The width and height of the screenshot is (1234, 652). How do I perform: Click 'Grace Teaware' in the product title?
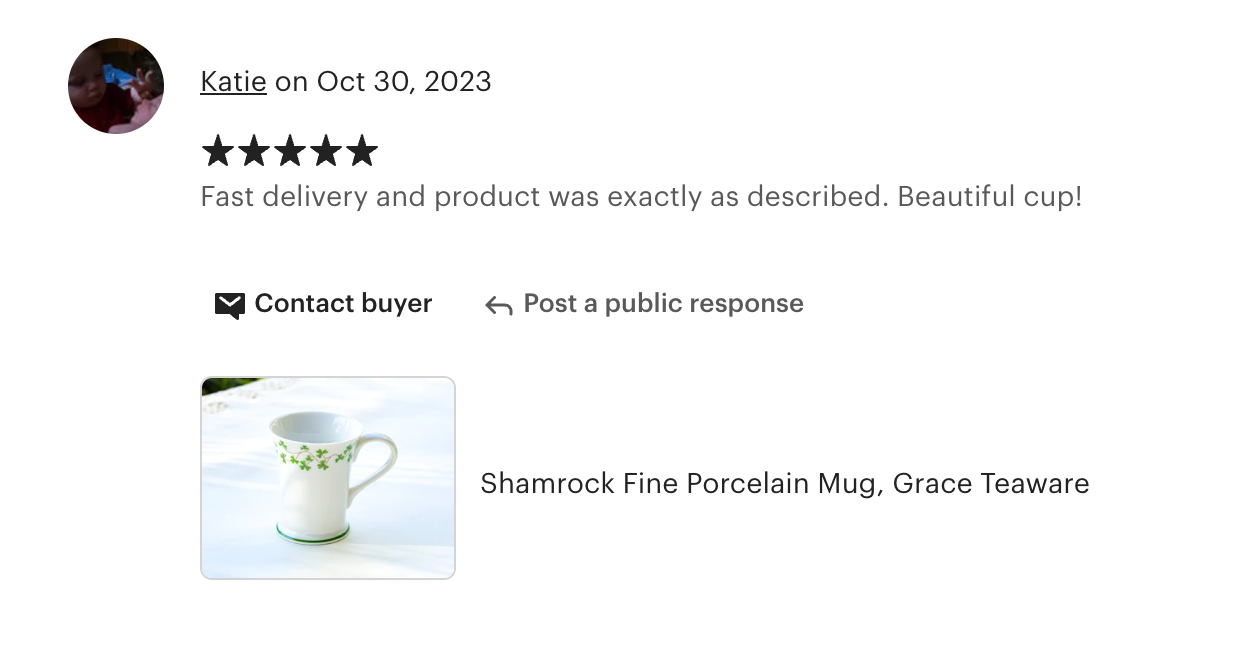[x=990, y=484]
